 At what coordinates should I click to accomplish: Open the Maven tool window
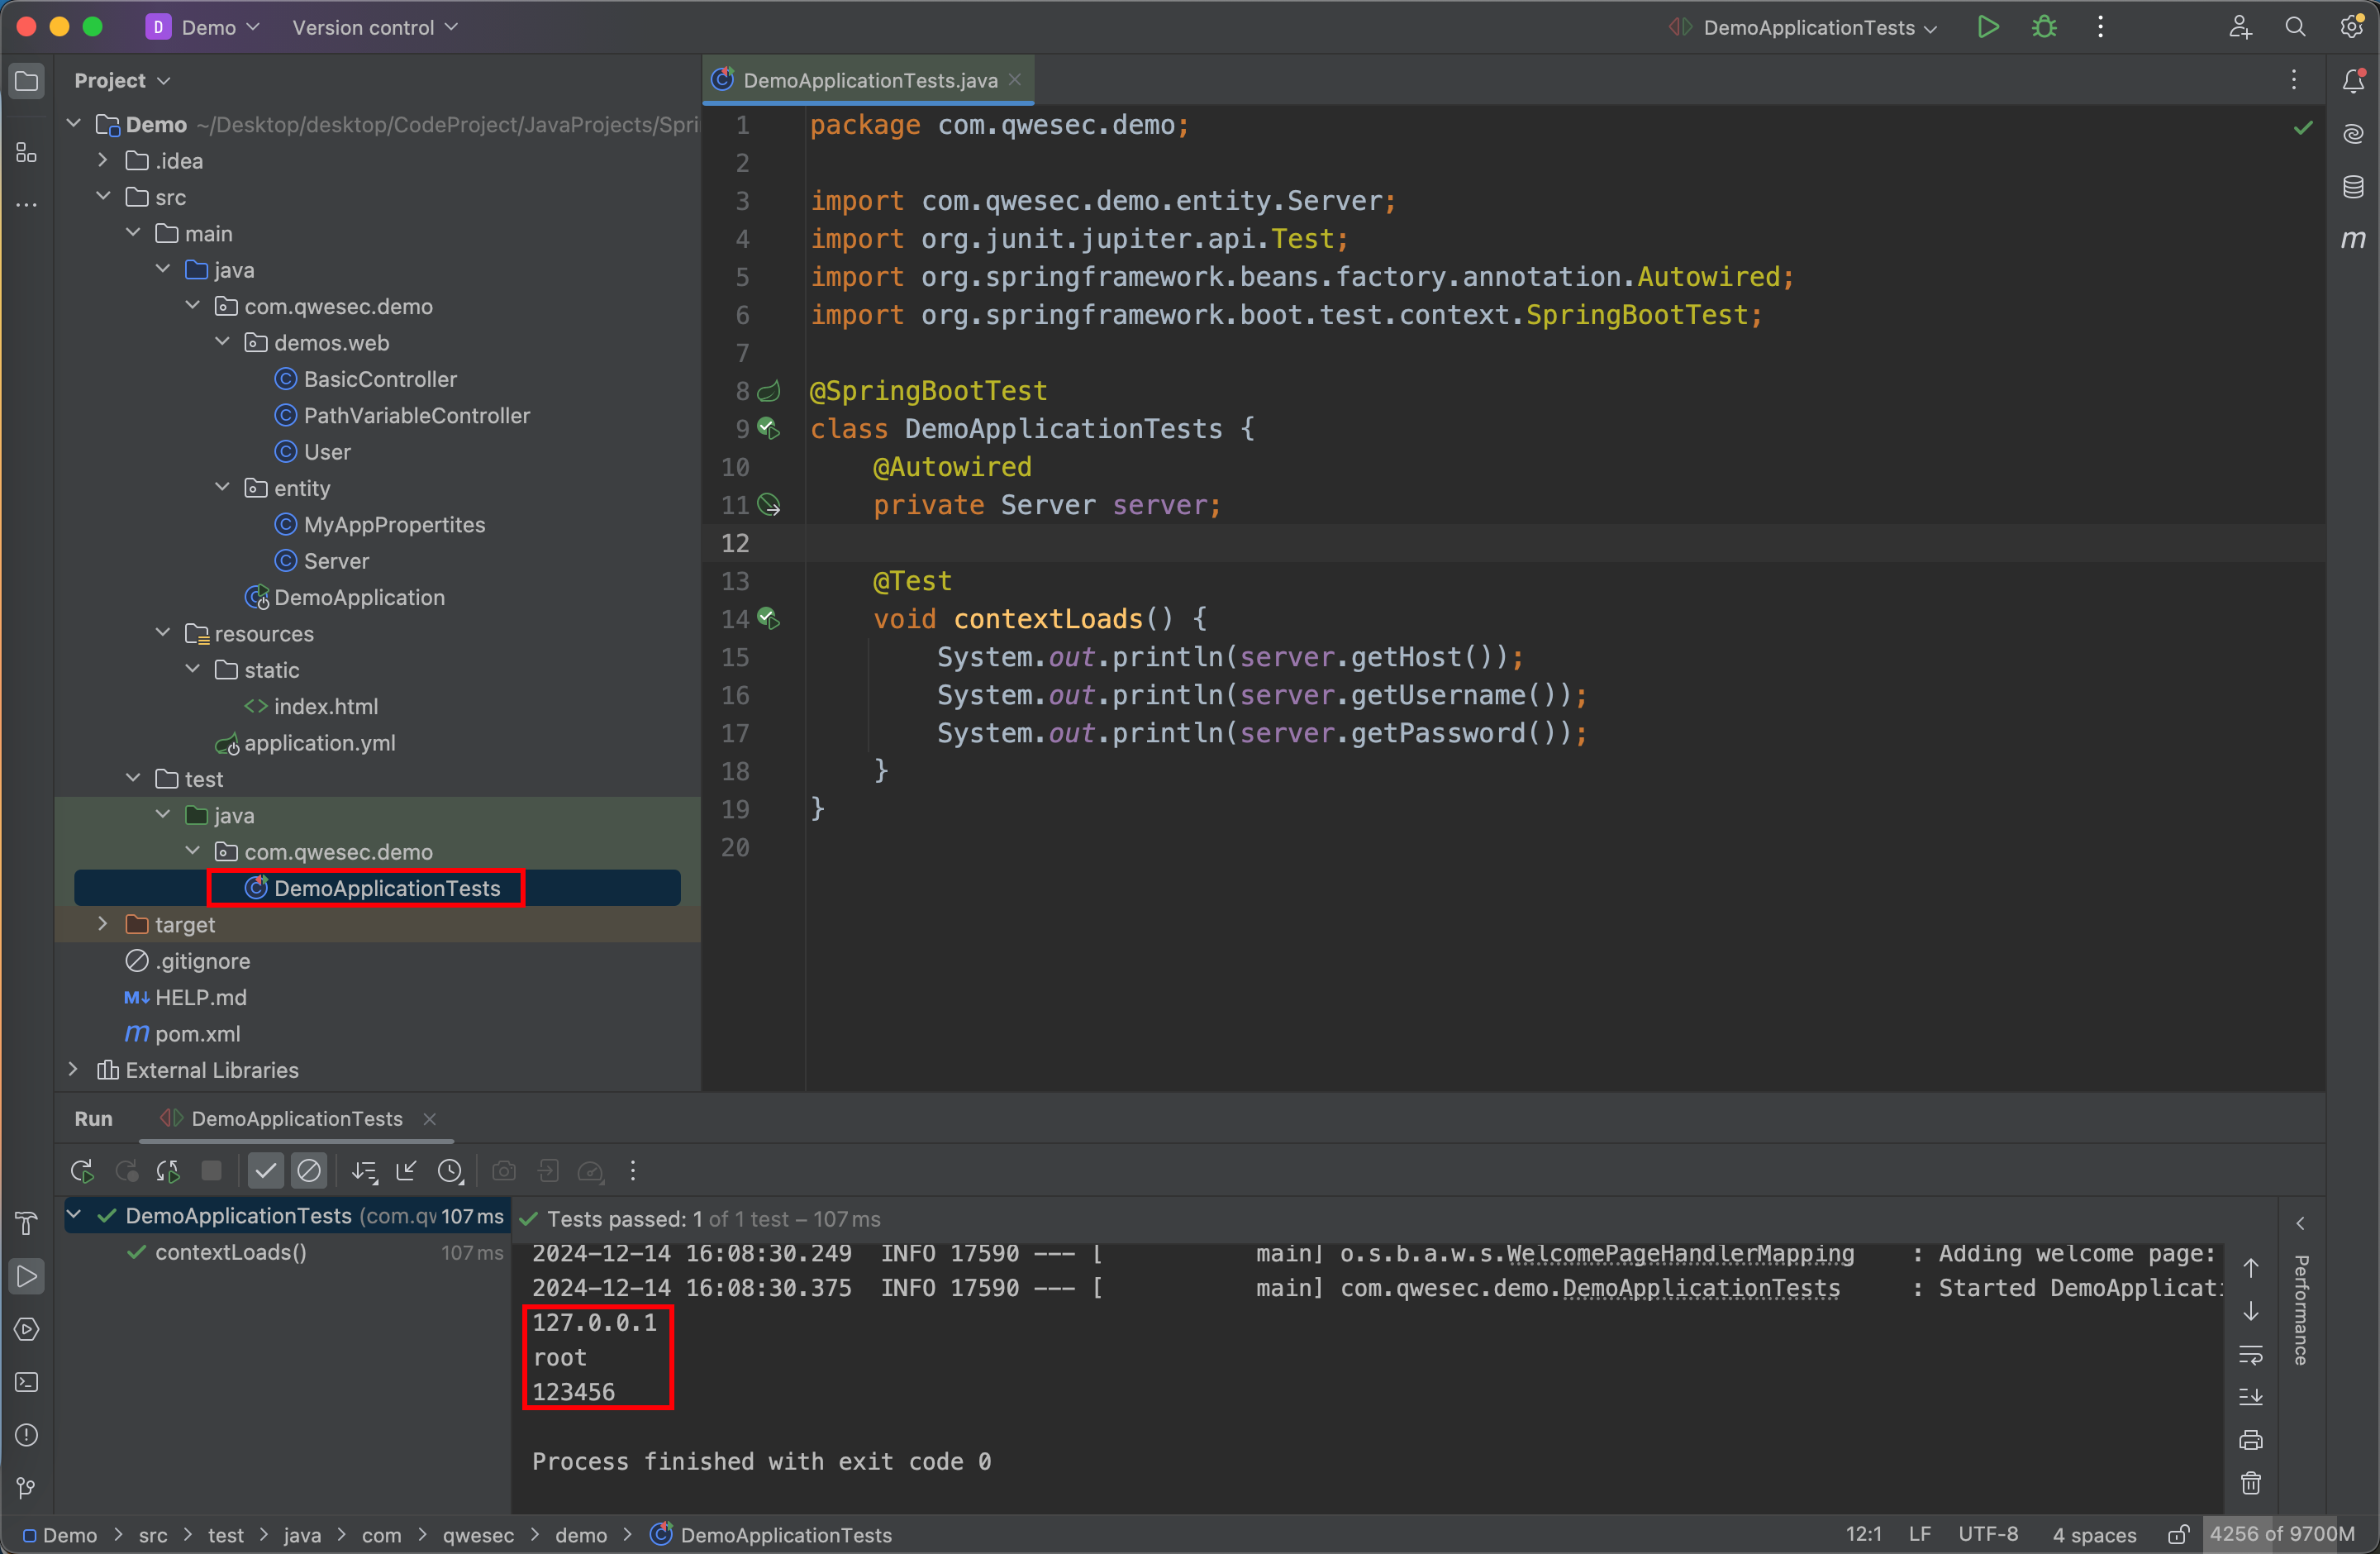pos(2353,239)
